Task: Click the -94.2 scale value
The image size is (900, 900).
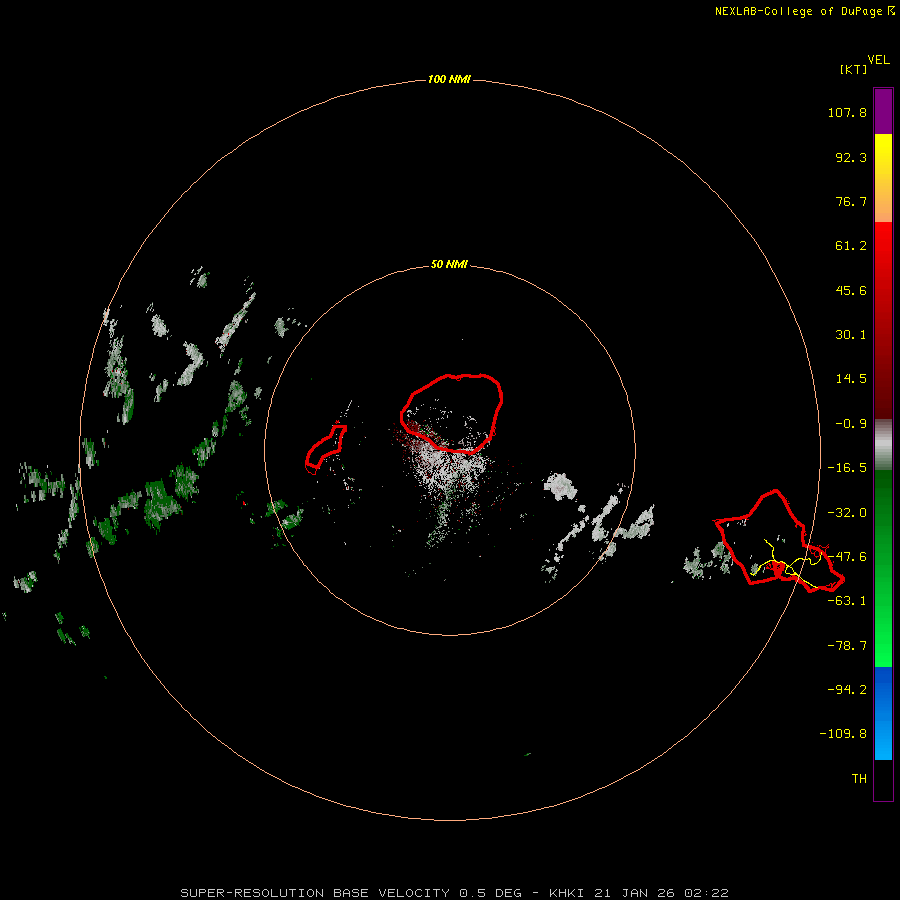Action: click(x=847, y=690)
